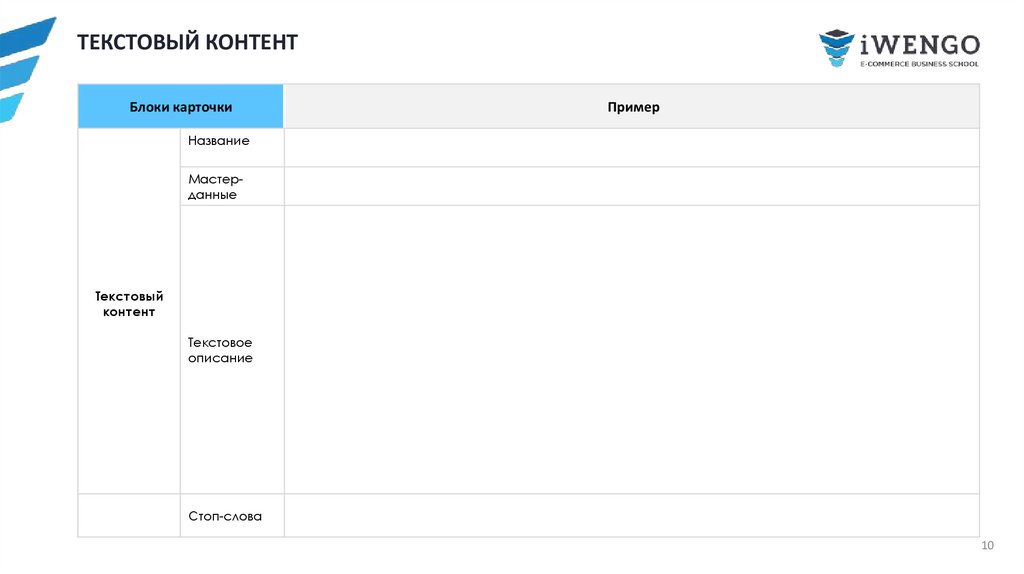Click the empty example cell beside 'Текстовое описание'

pyautogui.click(x=632, y=350)
